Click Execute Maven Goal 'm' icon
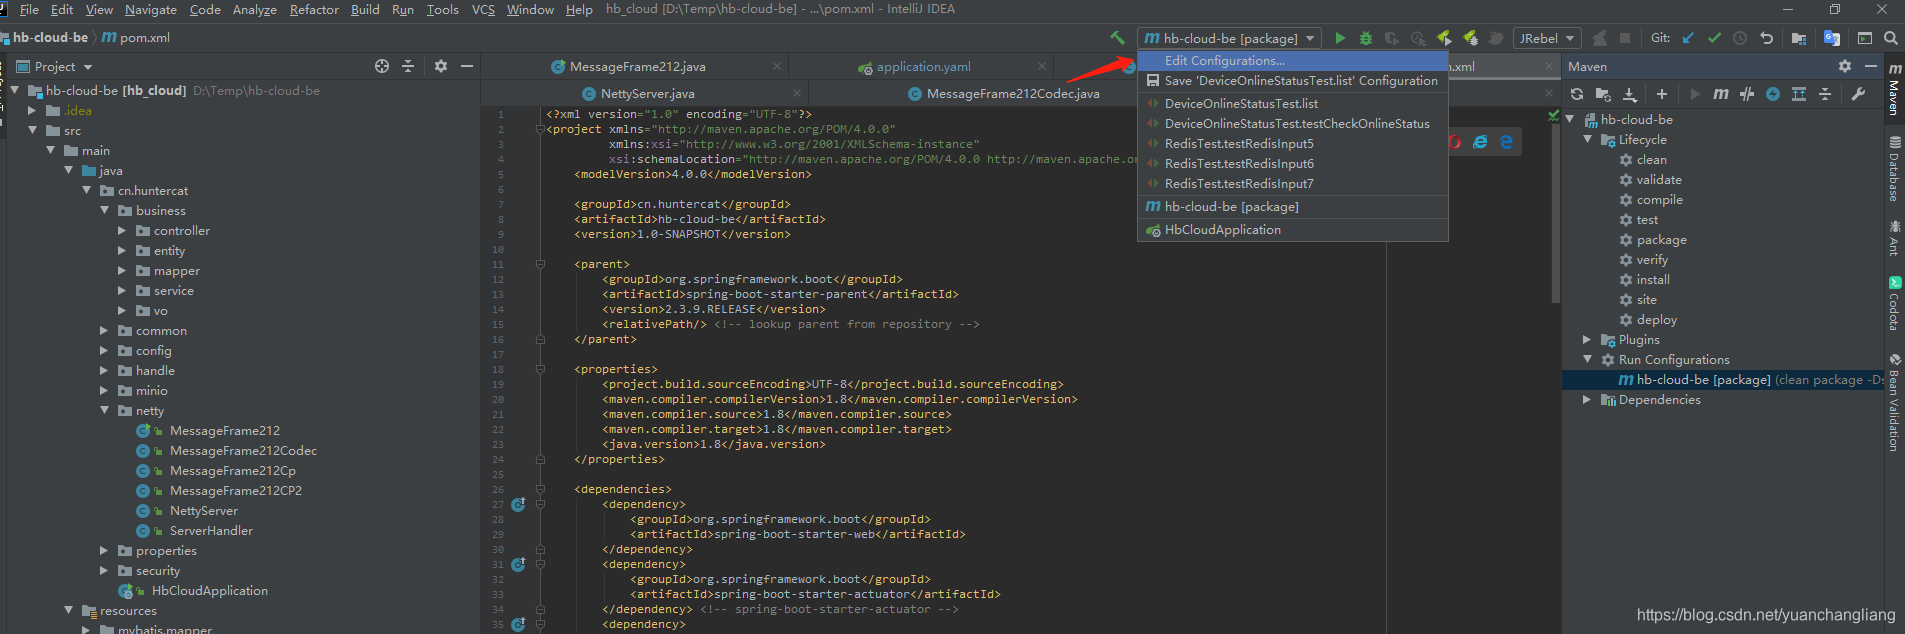 pos(1721,94)
